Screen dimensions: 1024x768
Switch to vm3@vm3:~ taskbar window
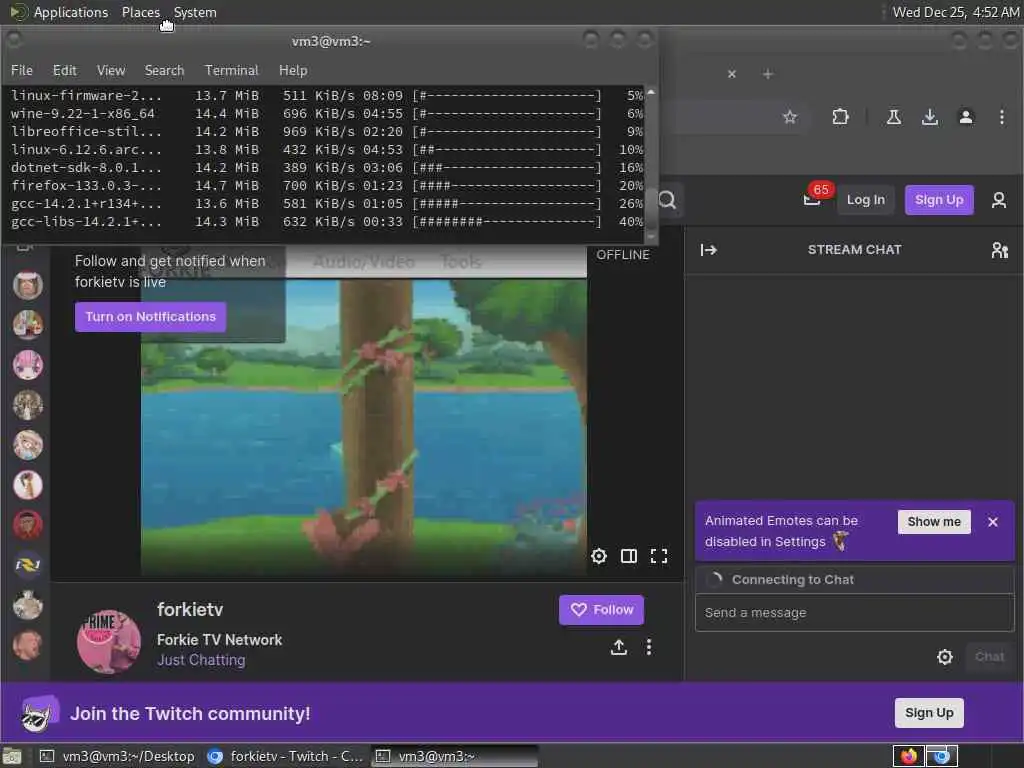click(455, 756)
